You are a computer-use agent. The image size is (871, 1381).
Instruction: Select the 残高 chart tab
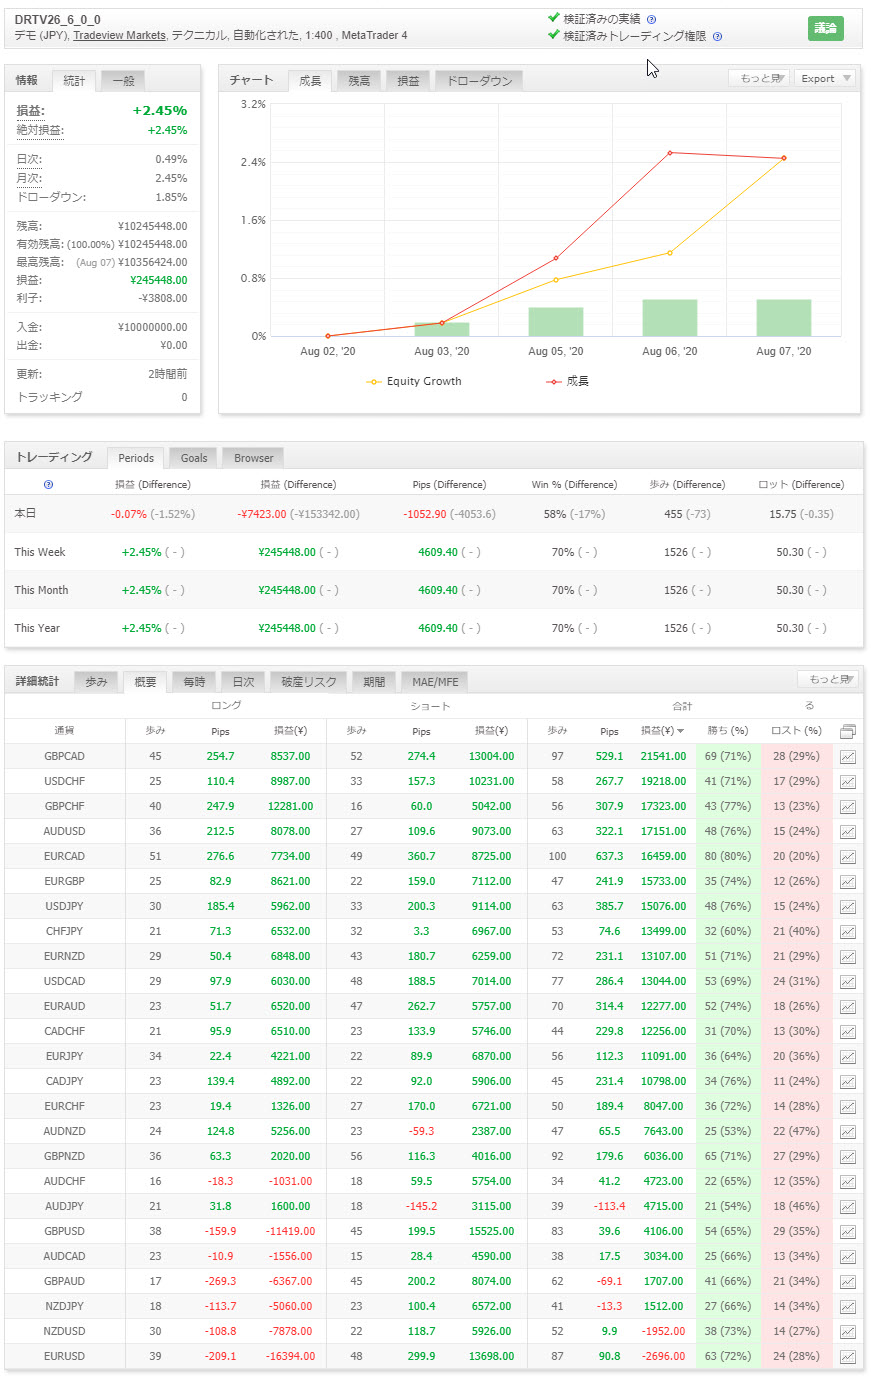point(359,81)
